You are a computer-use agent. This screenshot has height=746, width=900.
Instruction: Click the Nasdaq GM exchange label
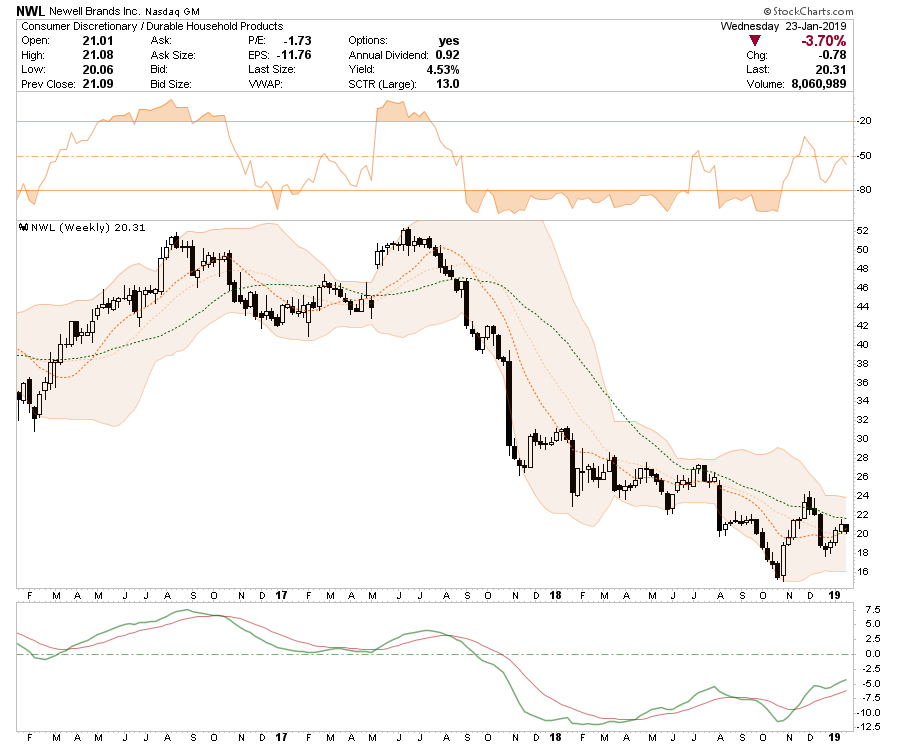[172, 11]
